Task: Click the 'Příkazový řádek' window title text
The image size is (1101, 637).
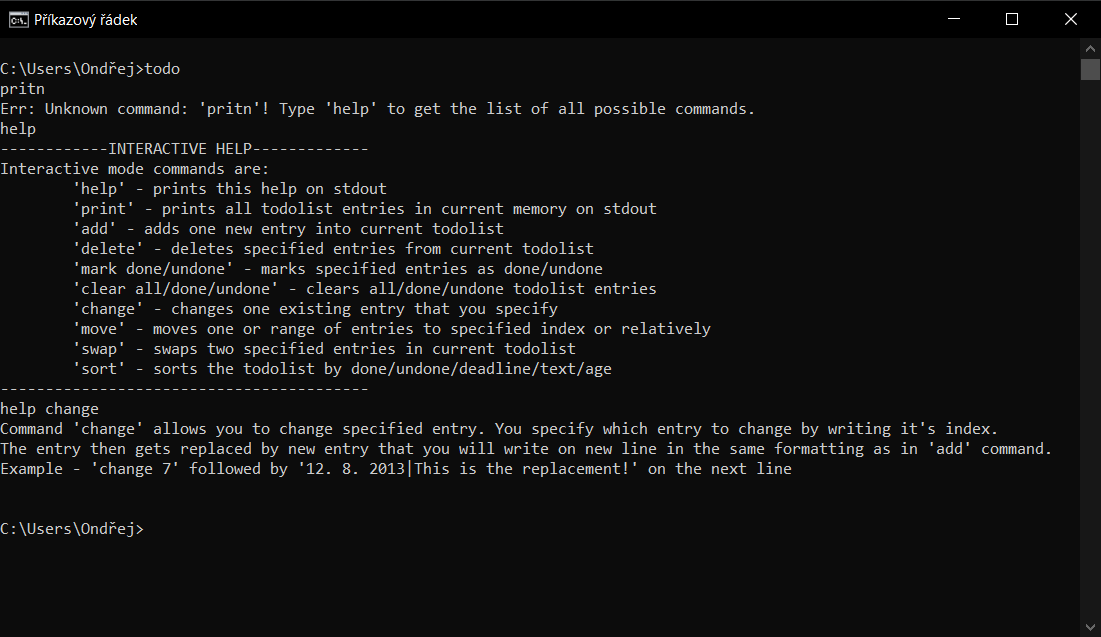Action: point(86,19)
